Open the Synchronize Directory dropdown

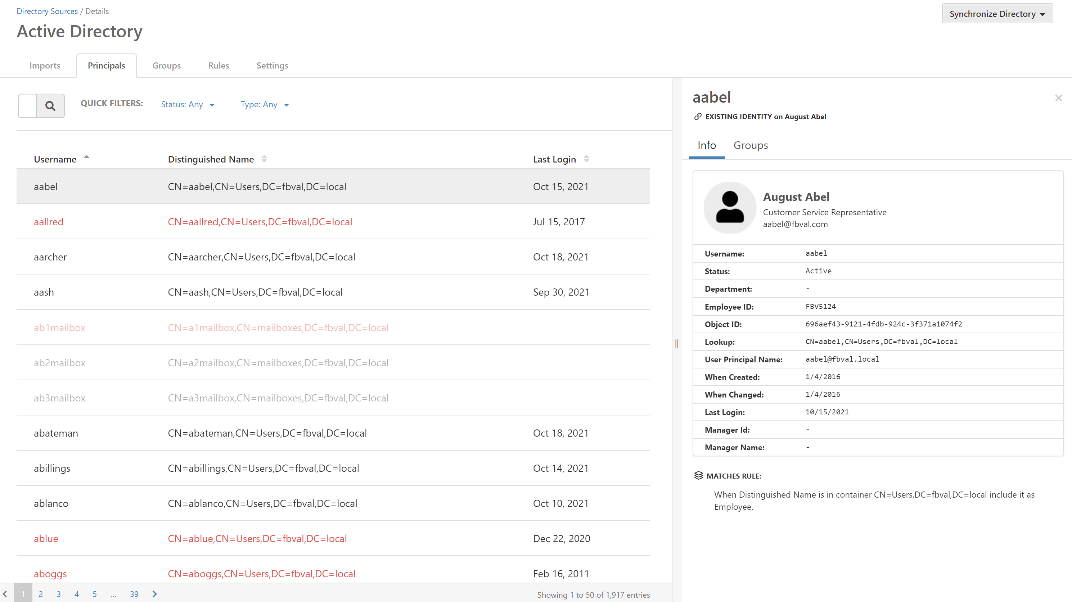[x=997, y=14]
